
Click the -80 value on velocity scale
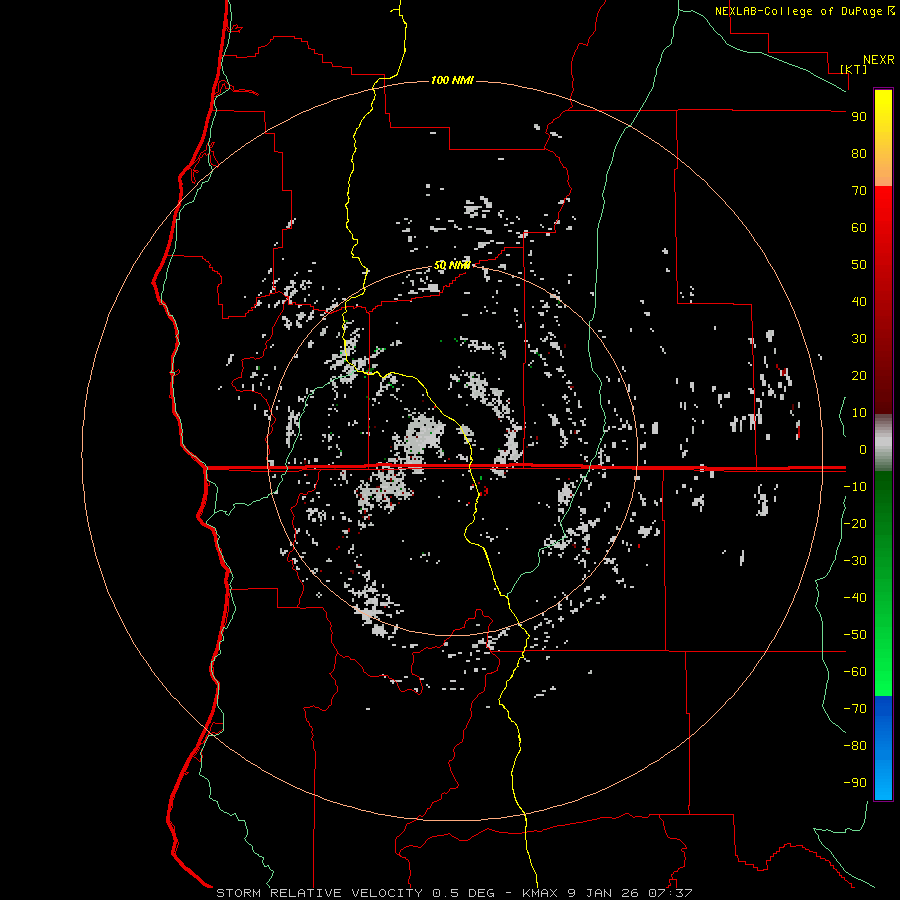[x=855, y=746]
